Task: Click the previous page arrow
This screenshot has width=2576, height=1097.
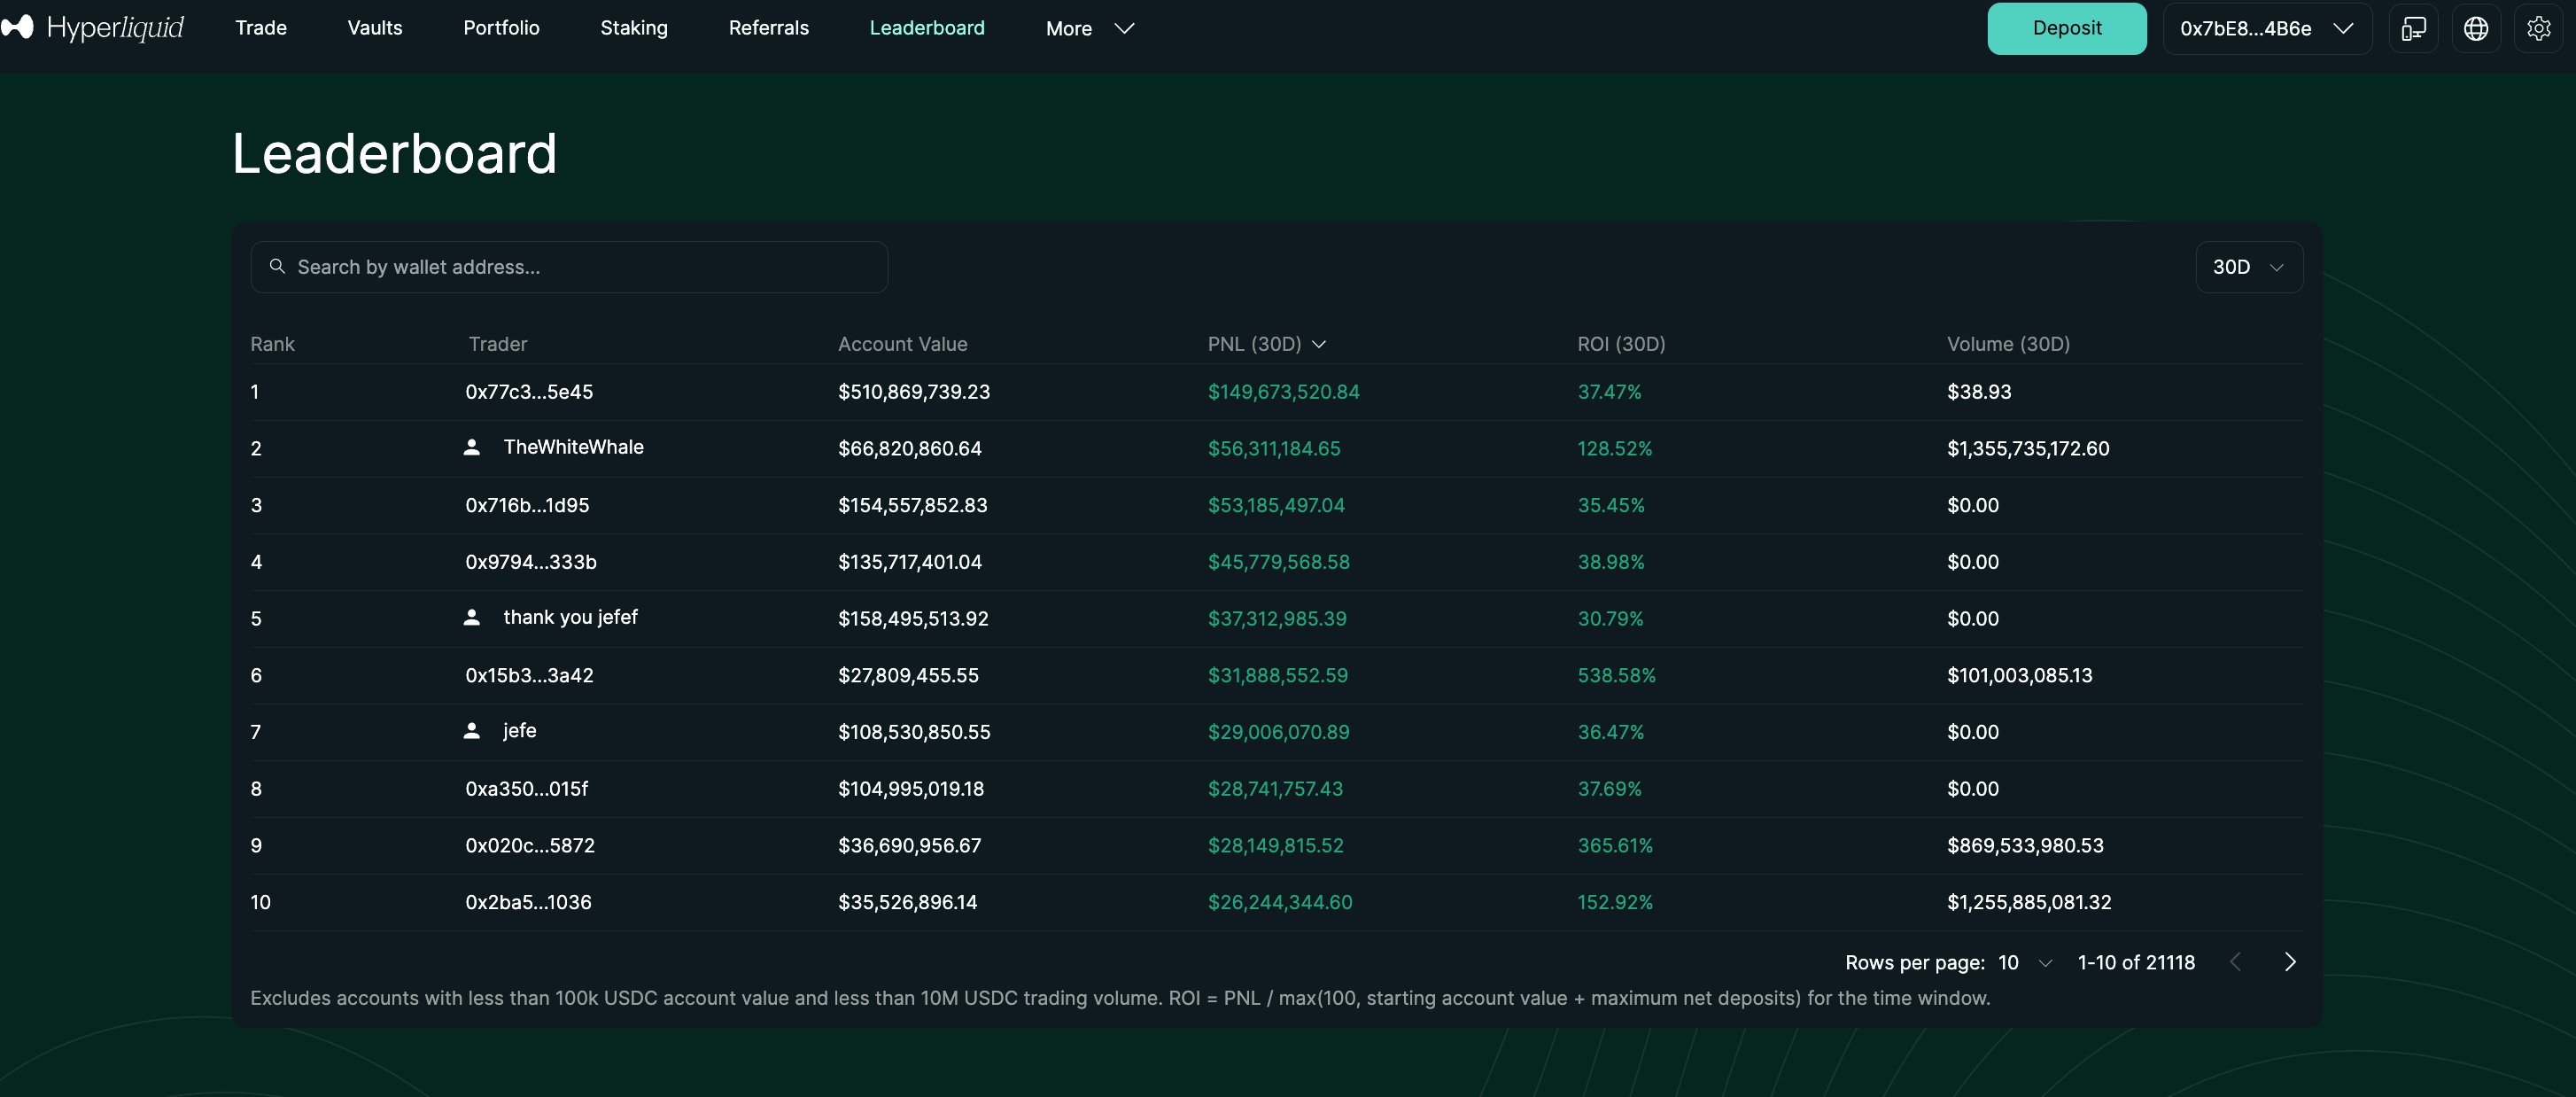Action: [2236, 962]
